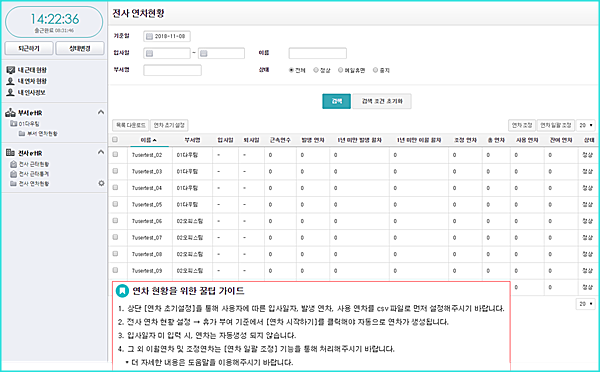Click the 부서 eHR organization icon
The image size is (600, 372).
(x=10, y=113)
